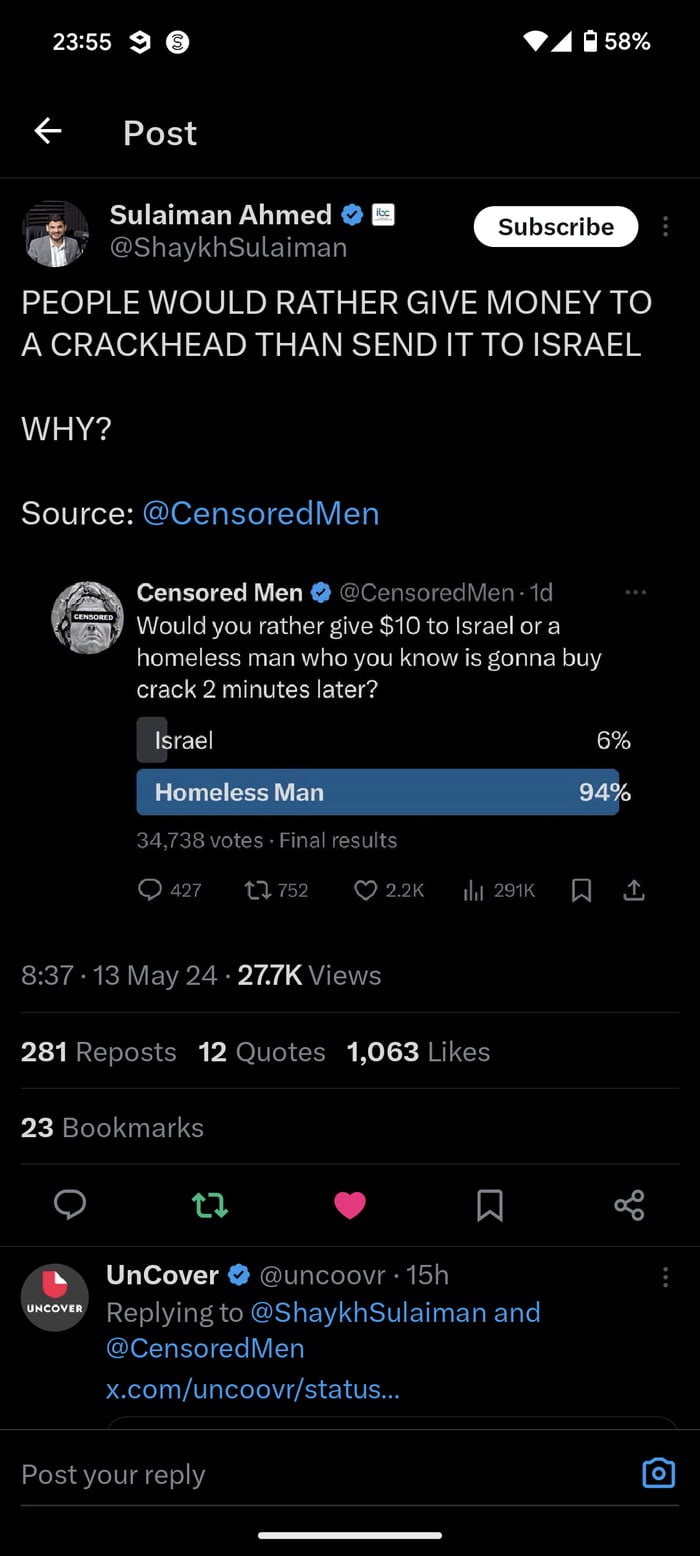
Task: Open Sulaiman Ahmed's profile picture
Action: (55, 234)
